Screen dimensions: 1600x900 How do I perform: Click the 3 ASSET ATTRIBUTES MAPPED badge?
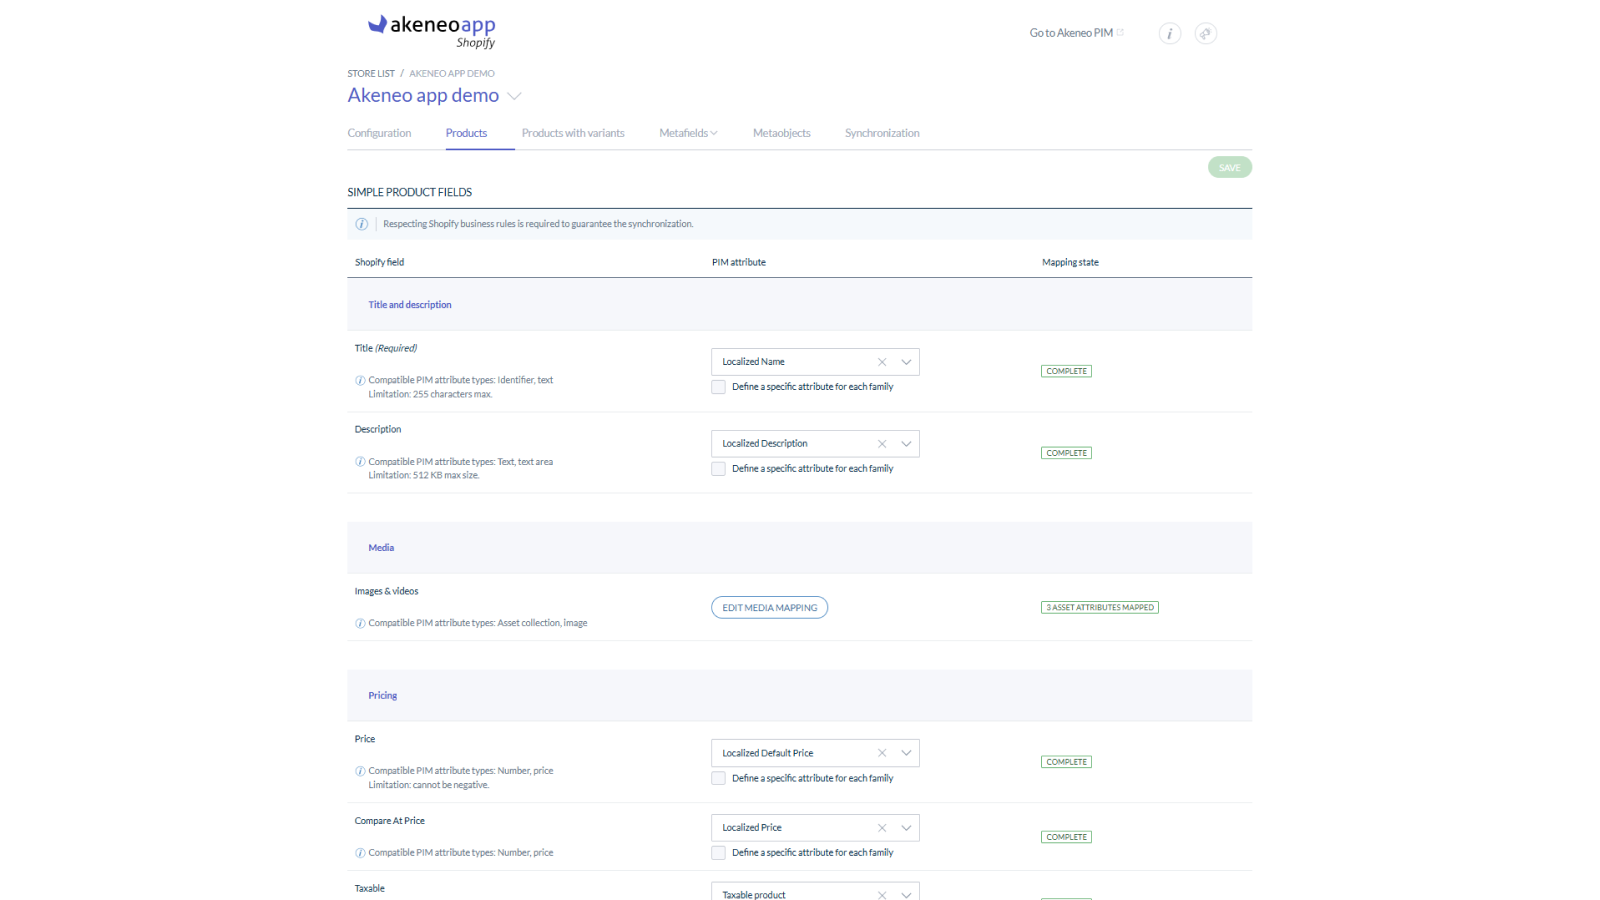click(x=1100, y=608)
